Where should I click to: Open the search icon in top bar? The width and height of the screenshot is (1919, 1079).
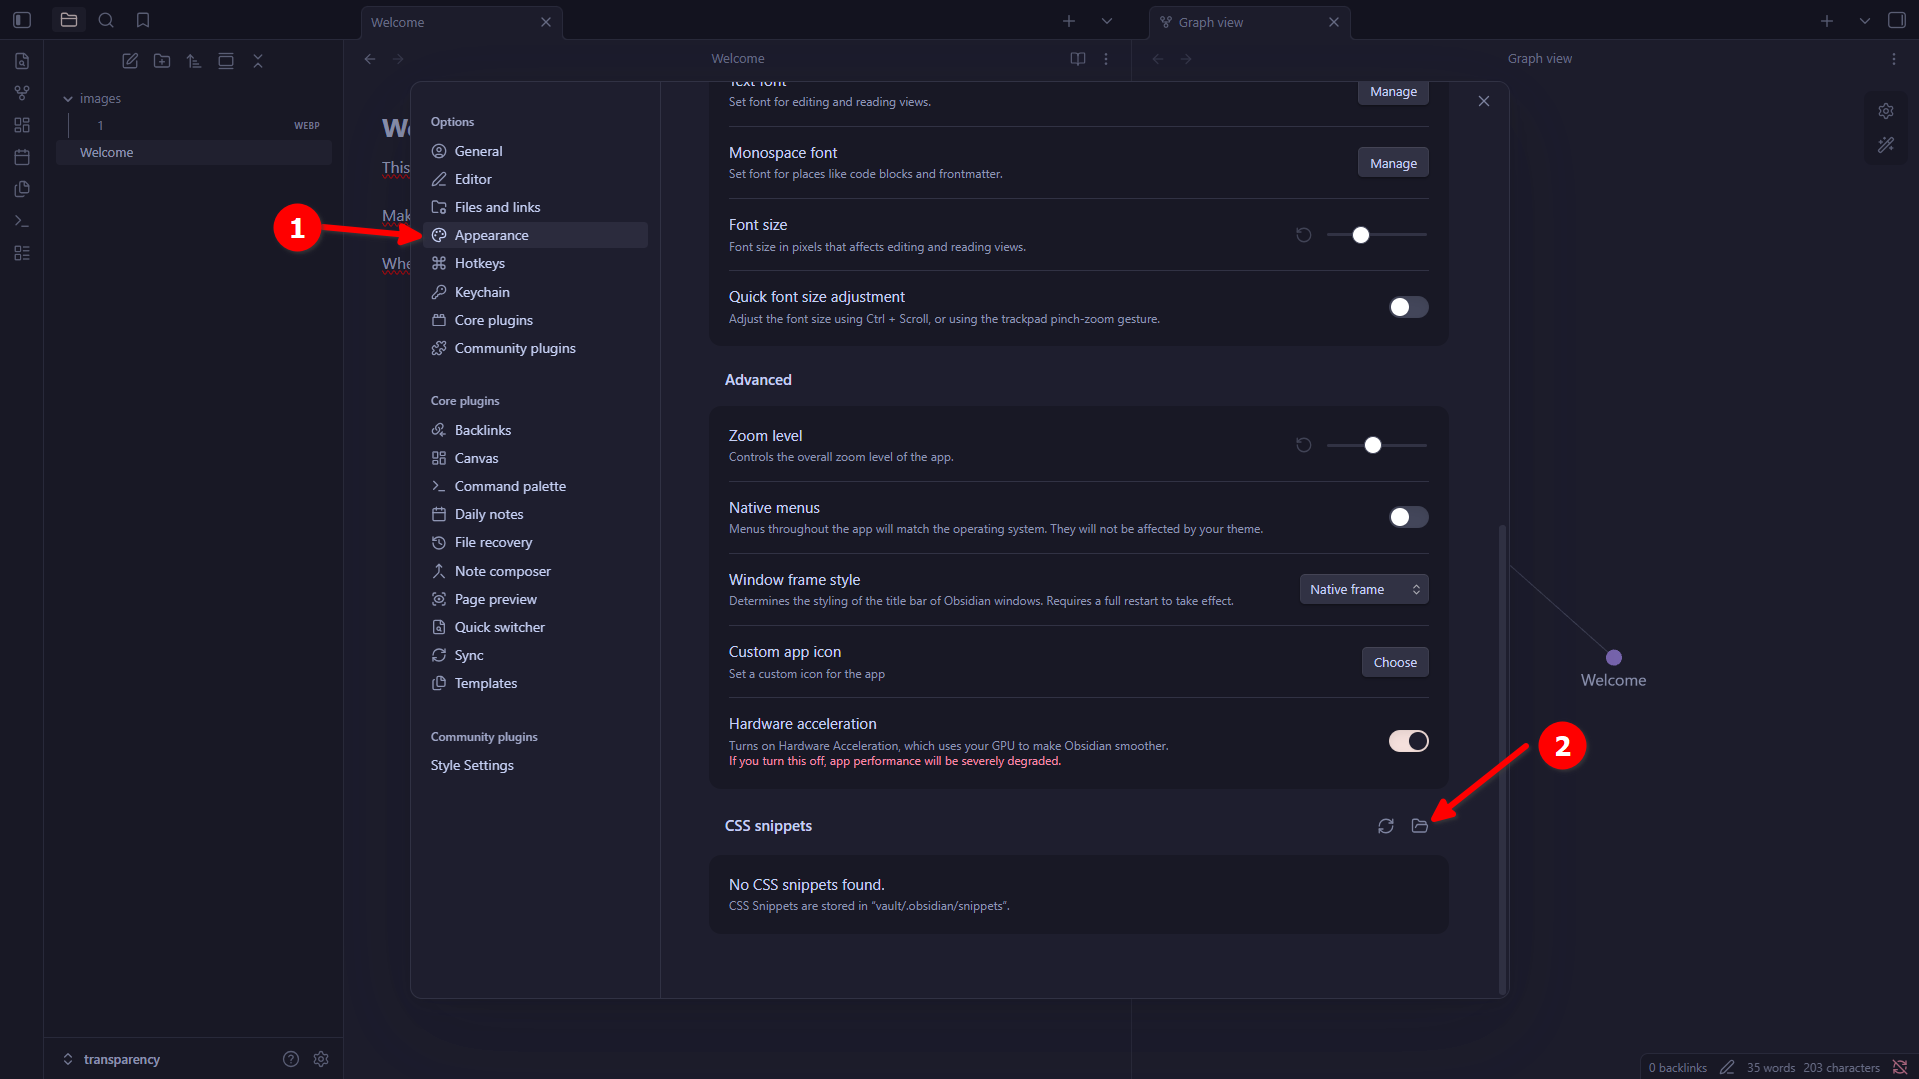[x=106, y=20]
